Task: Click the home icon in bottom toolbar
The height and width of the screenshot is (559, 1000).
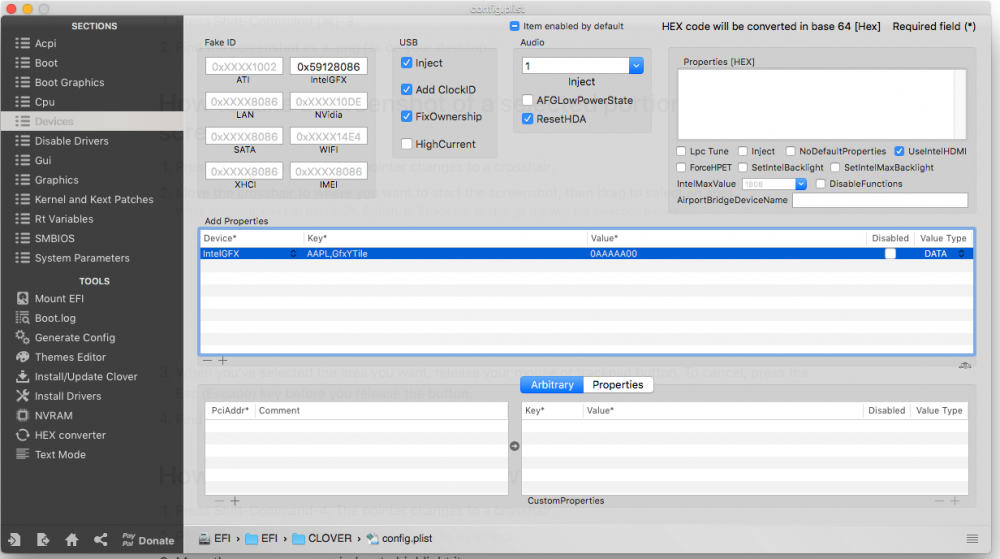Action: coord(71,540)
